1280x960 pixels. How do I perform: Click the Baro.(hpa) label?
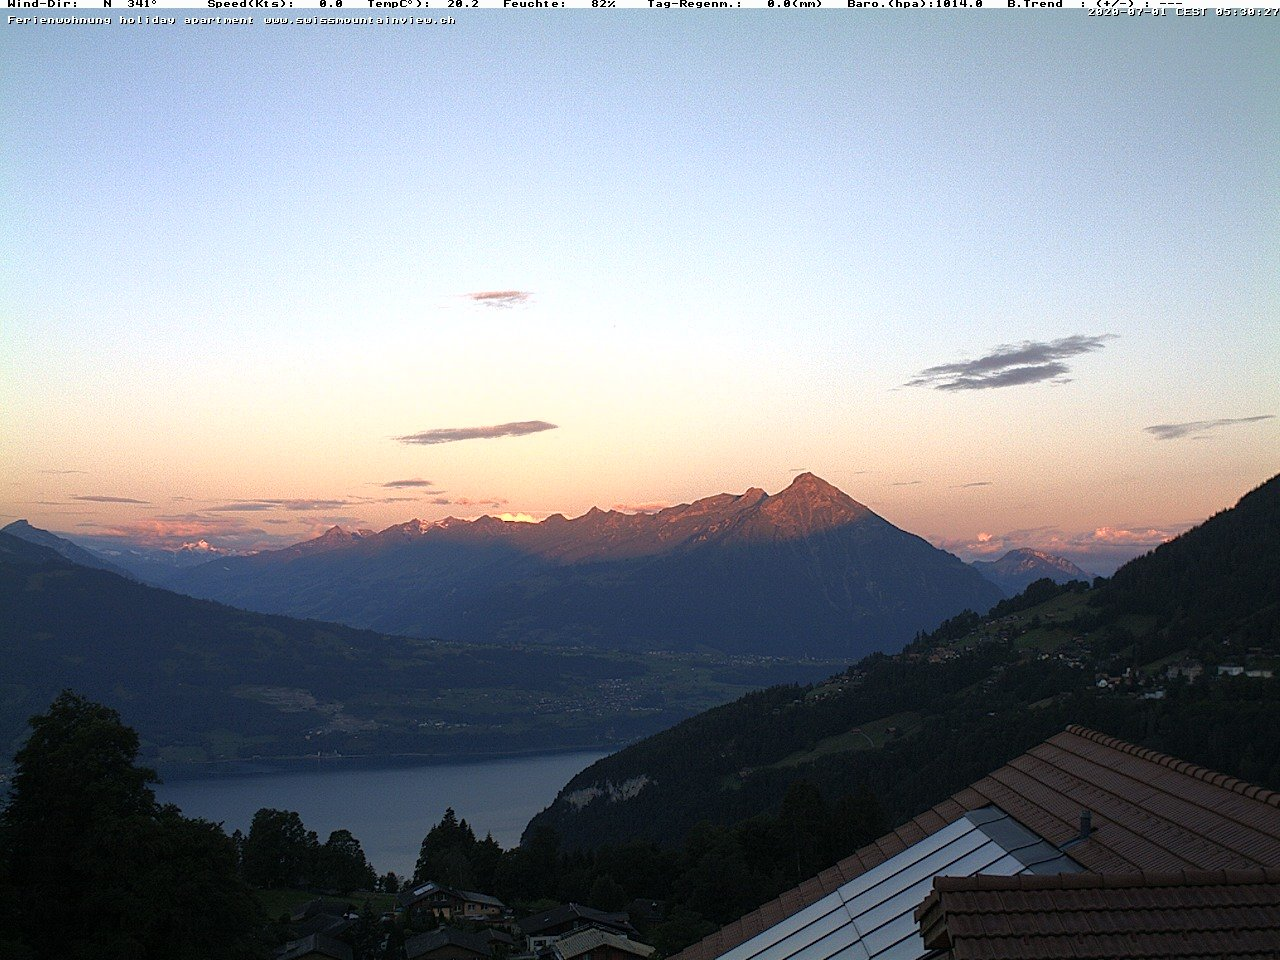click(x=890, y=4)
